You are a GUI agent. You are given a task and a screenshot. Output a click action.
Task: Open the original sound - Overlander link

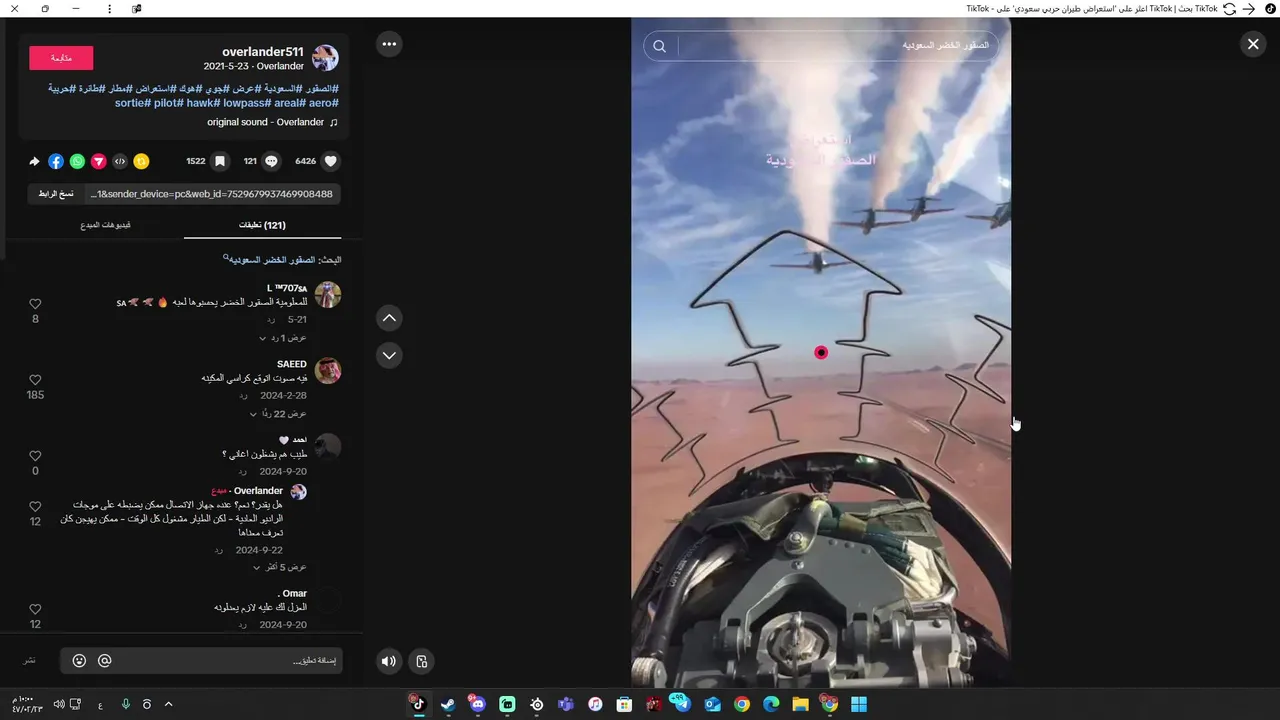point(273,122)
